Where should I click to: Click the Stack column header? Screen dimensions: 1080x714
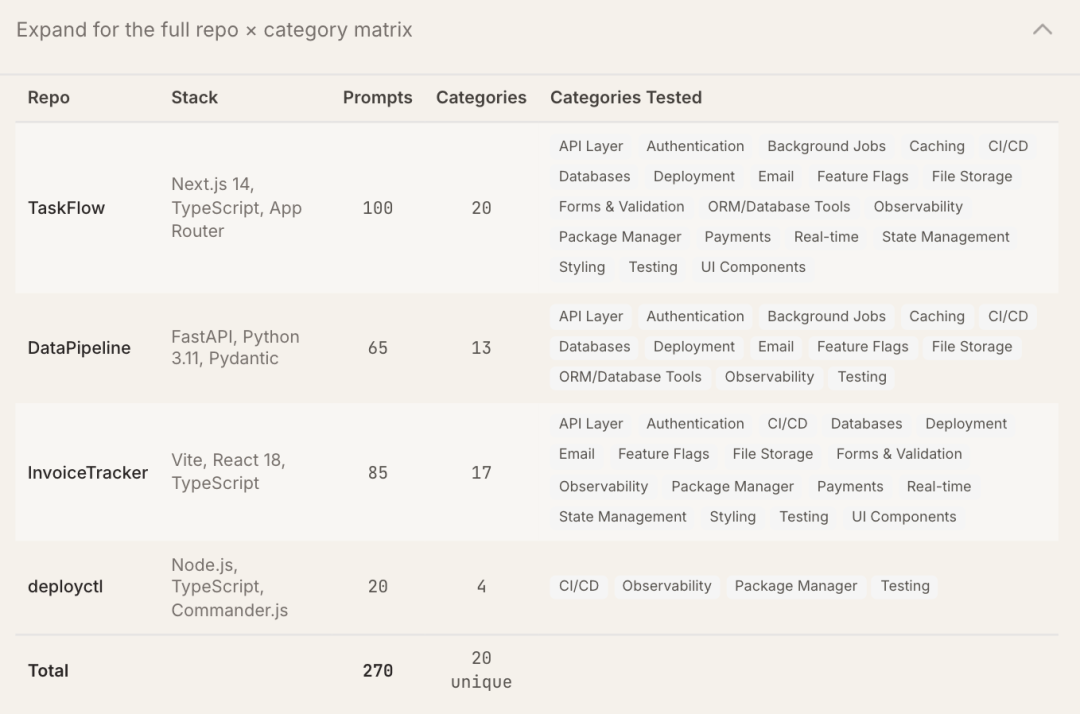[x=194, y=98]
